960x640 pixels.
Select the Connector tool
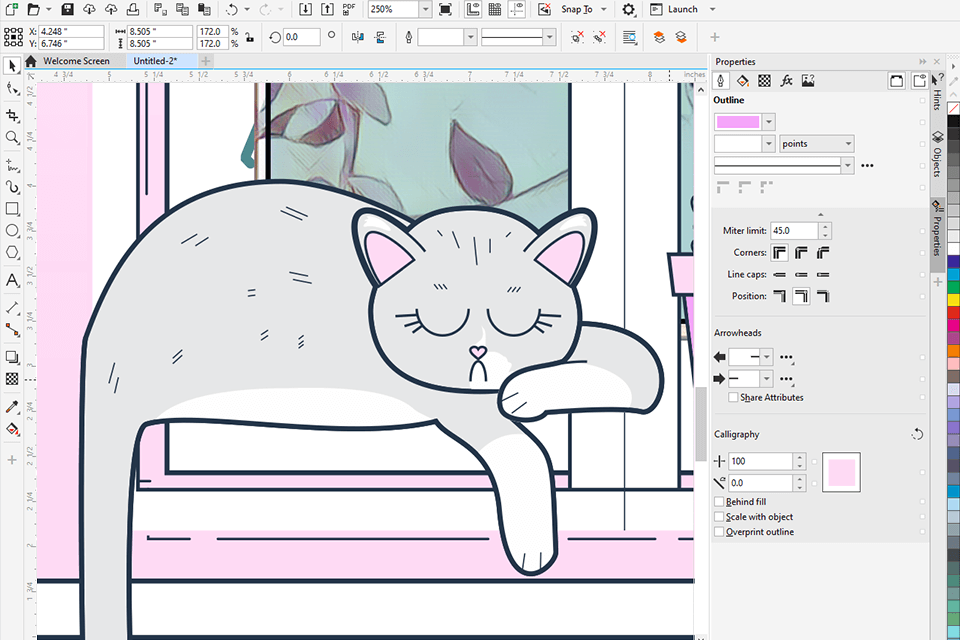(x=12, y=330)
